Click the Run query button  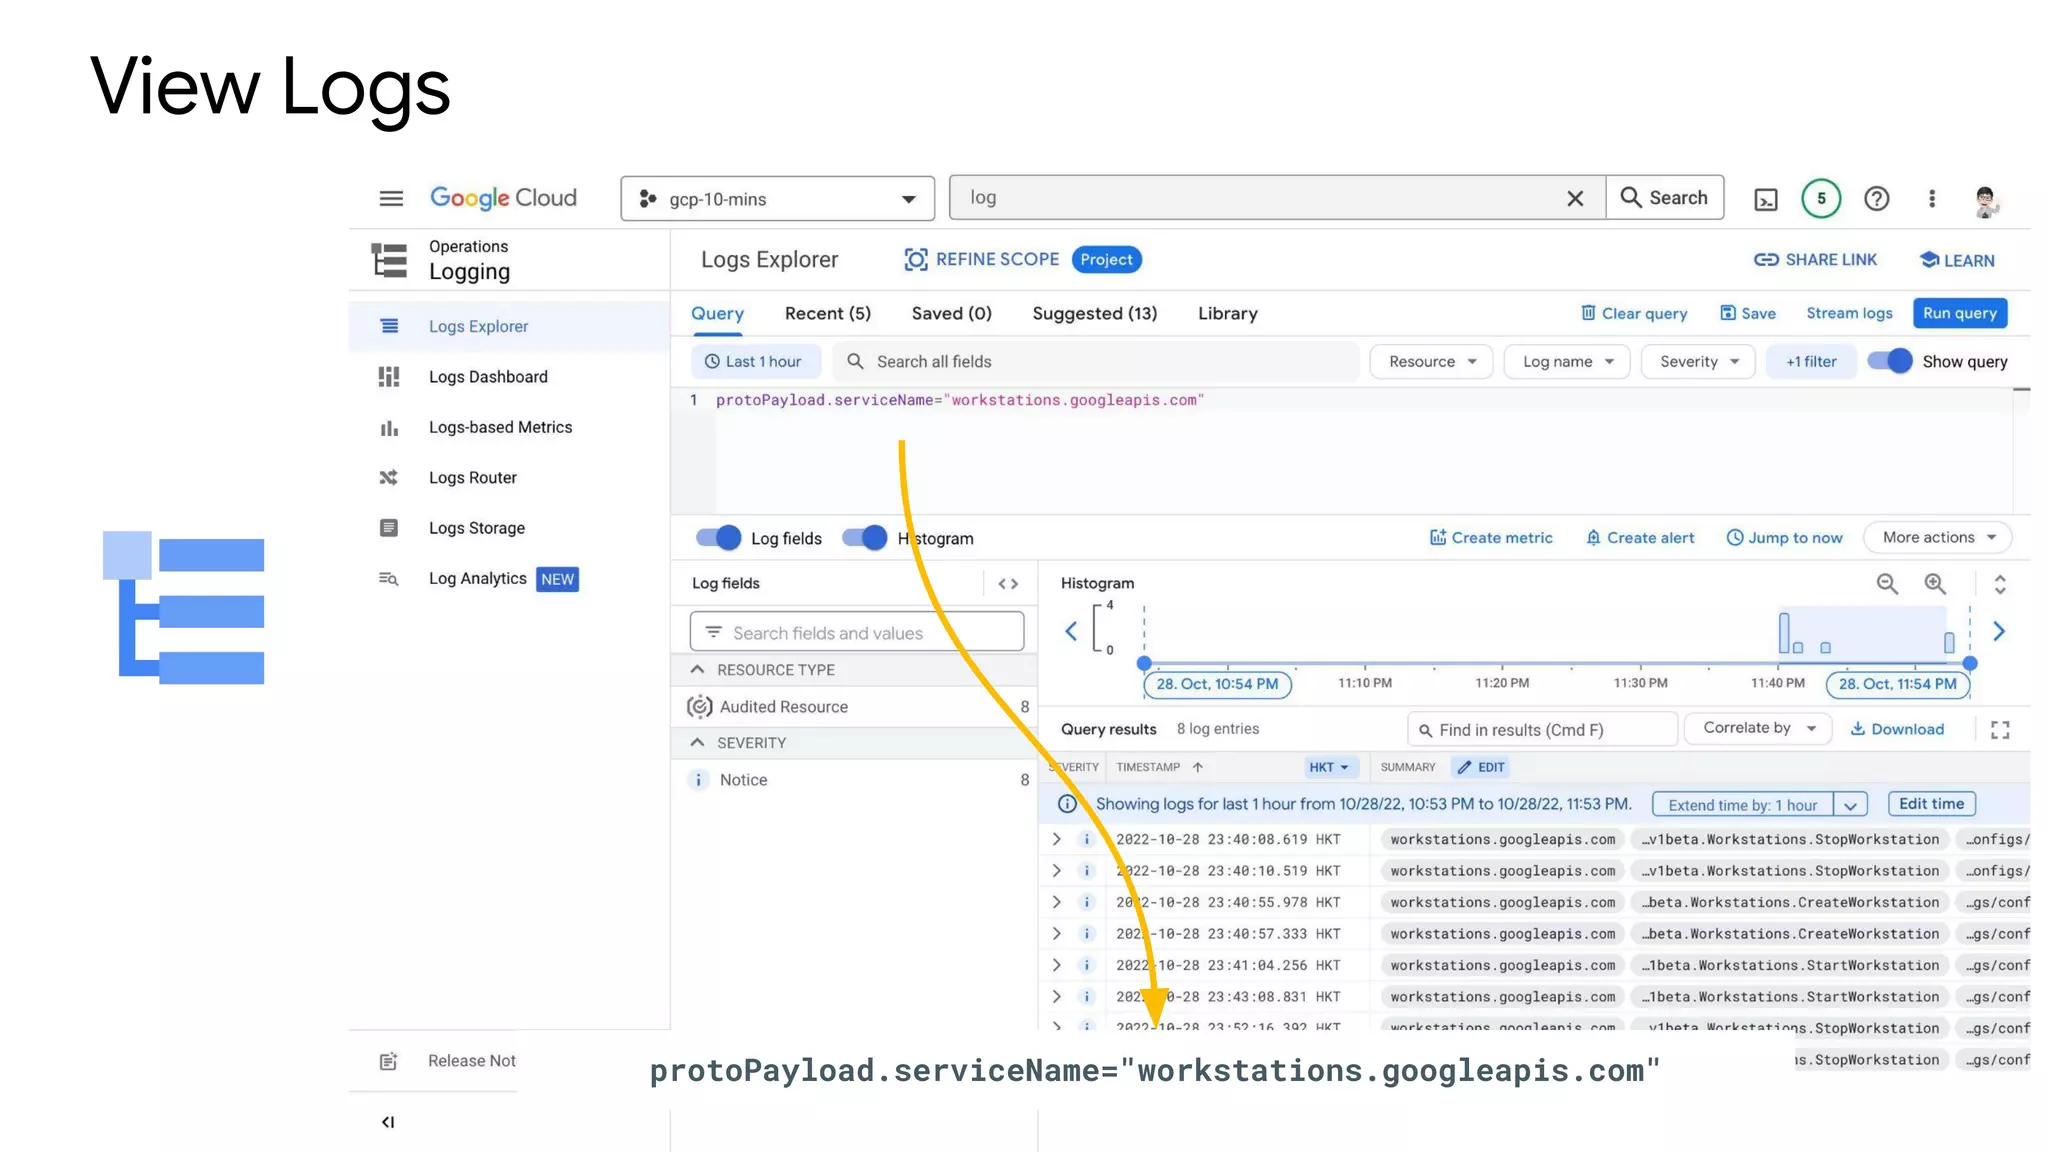1959,313
